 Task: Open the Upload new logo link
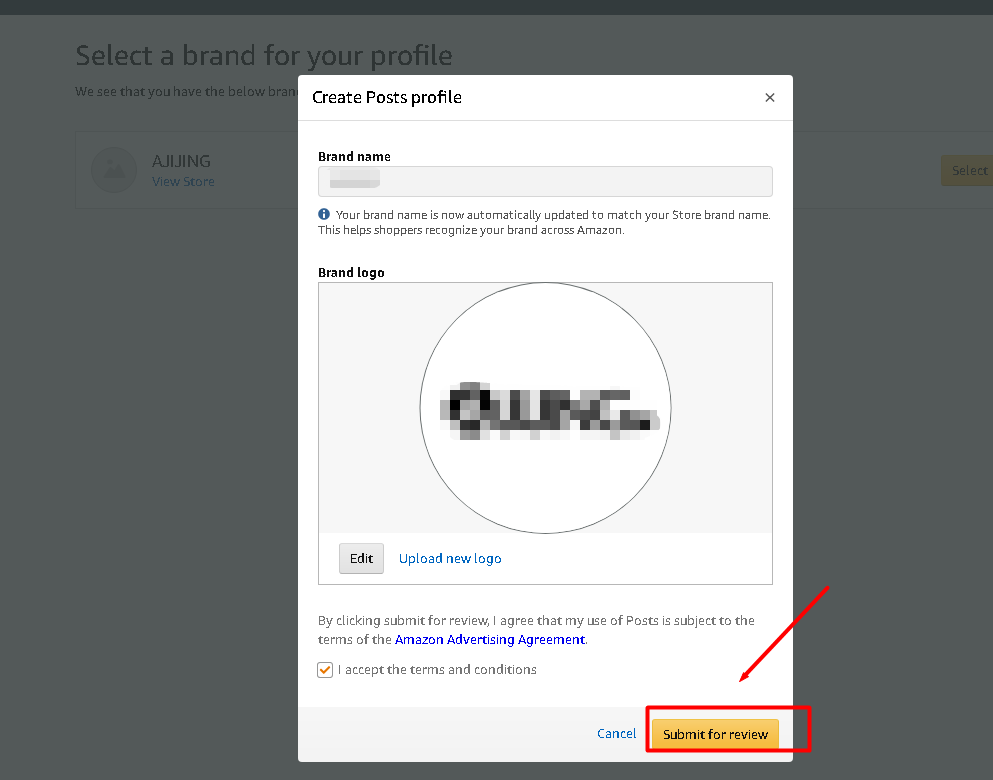click(450, 558)
